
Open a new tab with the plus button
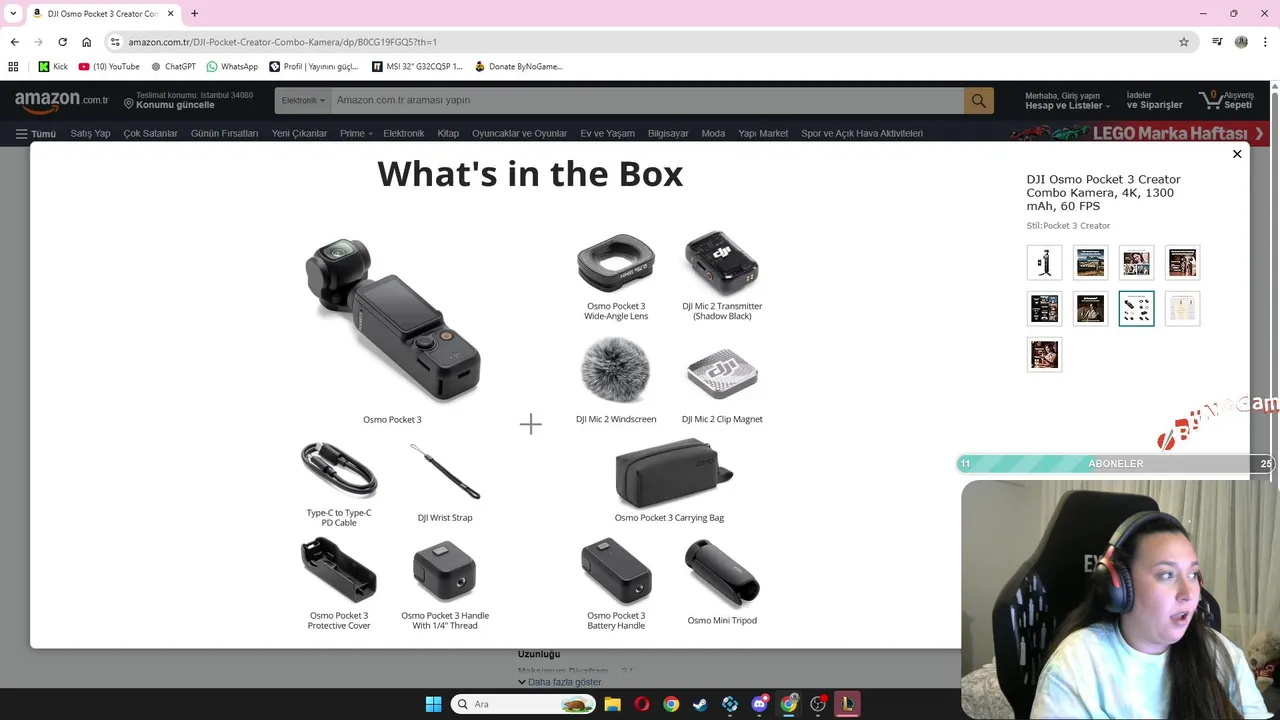tap(194, 14)
